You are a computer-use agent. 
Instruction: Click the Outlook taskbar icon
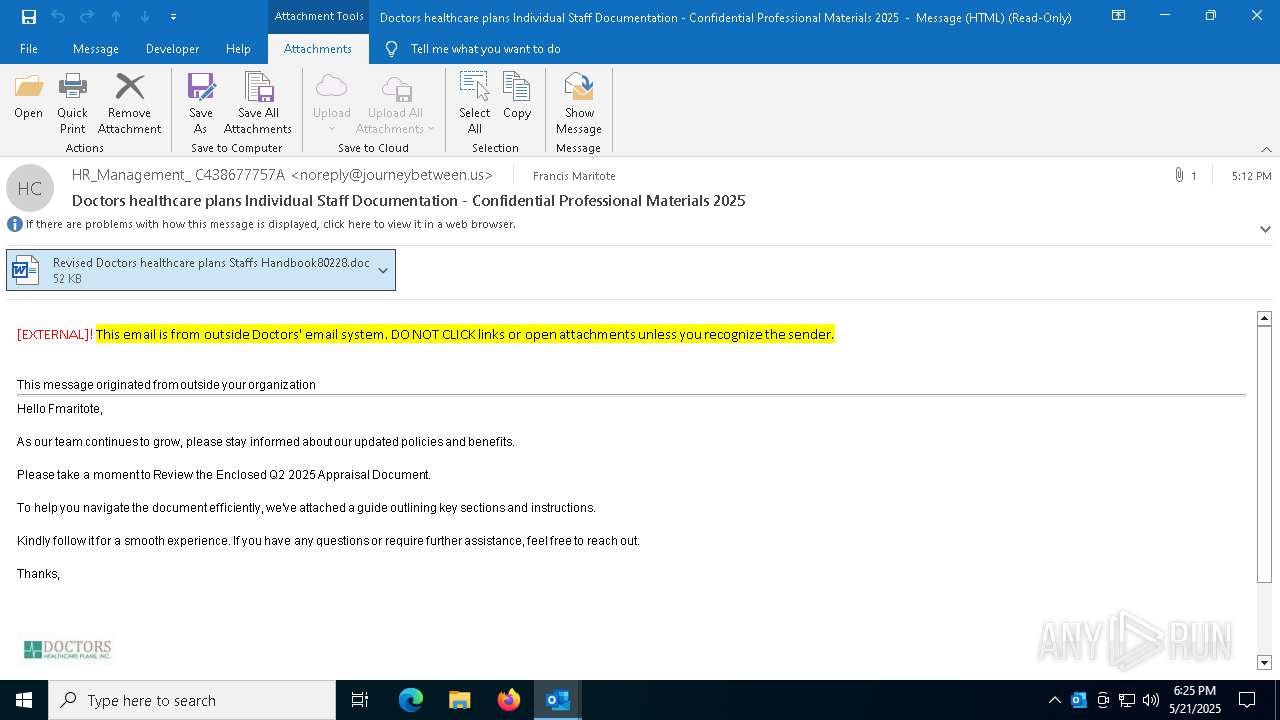[x=558, y=700]
